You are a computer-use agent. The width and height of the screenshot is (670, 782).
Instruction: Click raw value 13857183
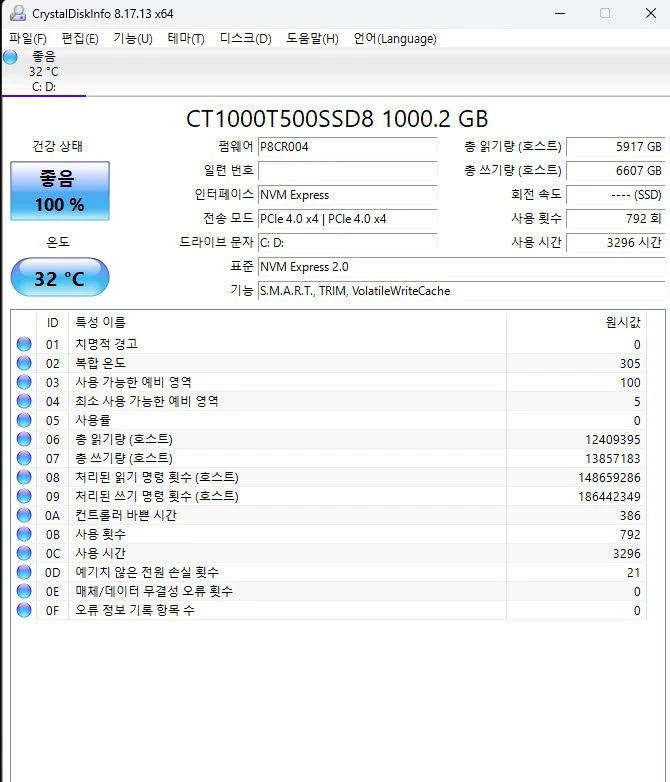click(613, 458)
